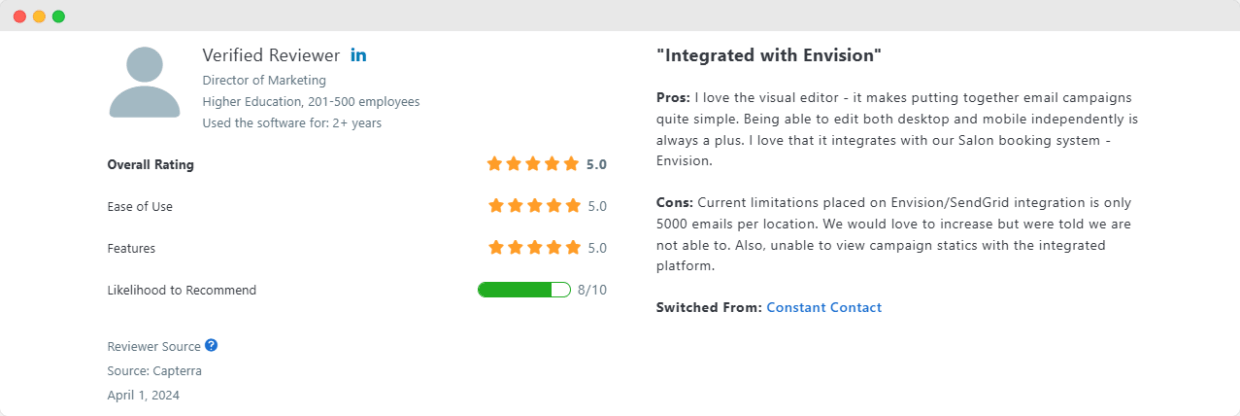Click the Likelihood to Recommend progress bar

pos(524,290)
